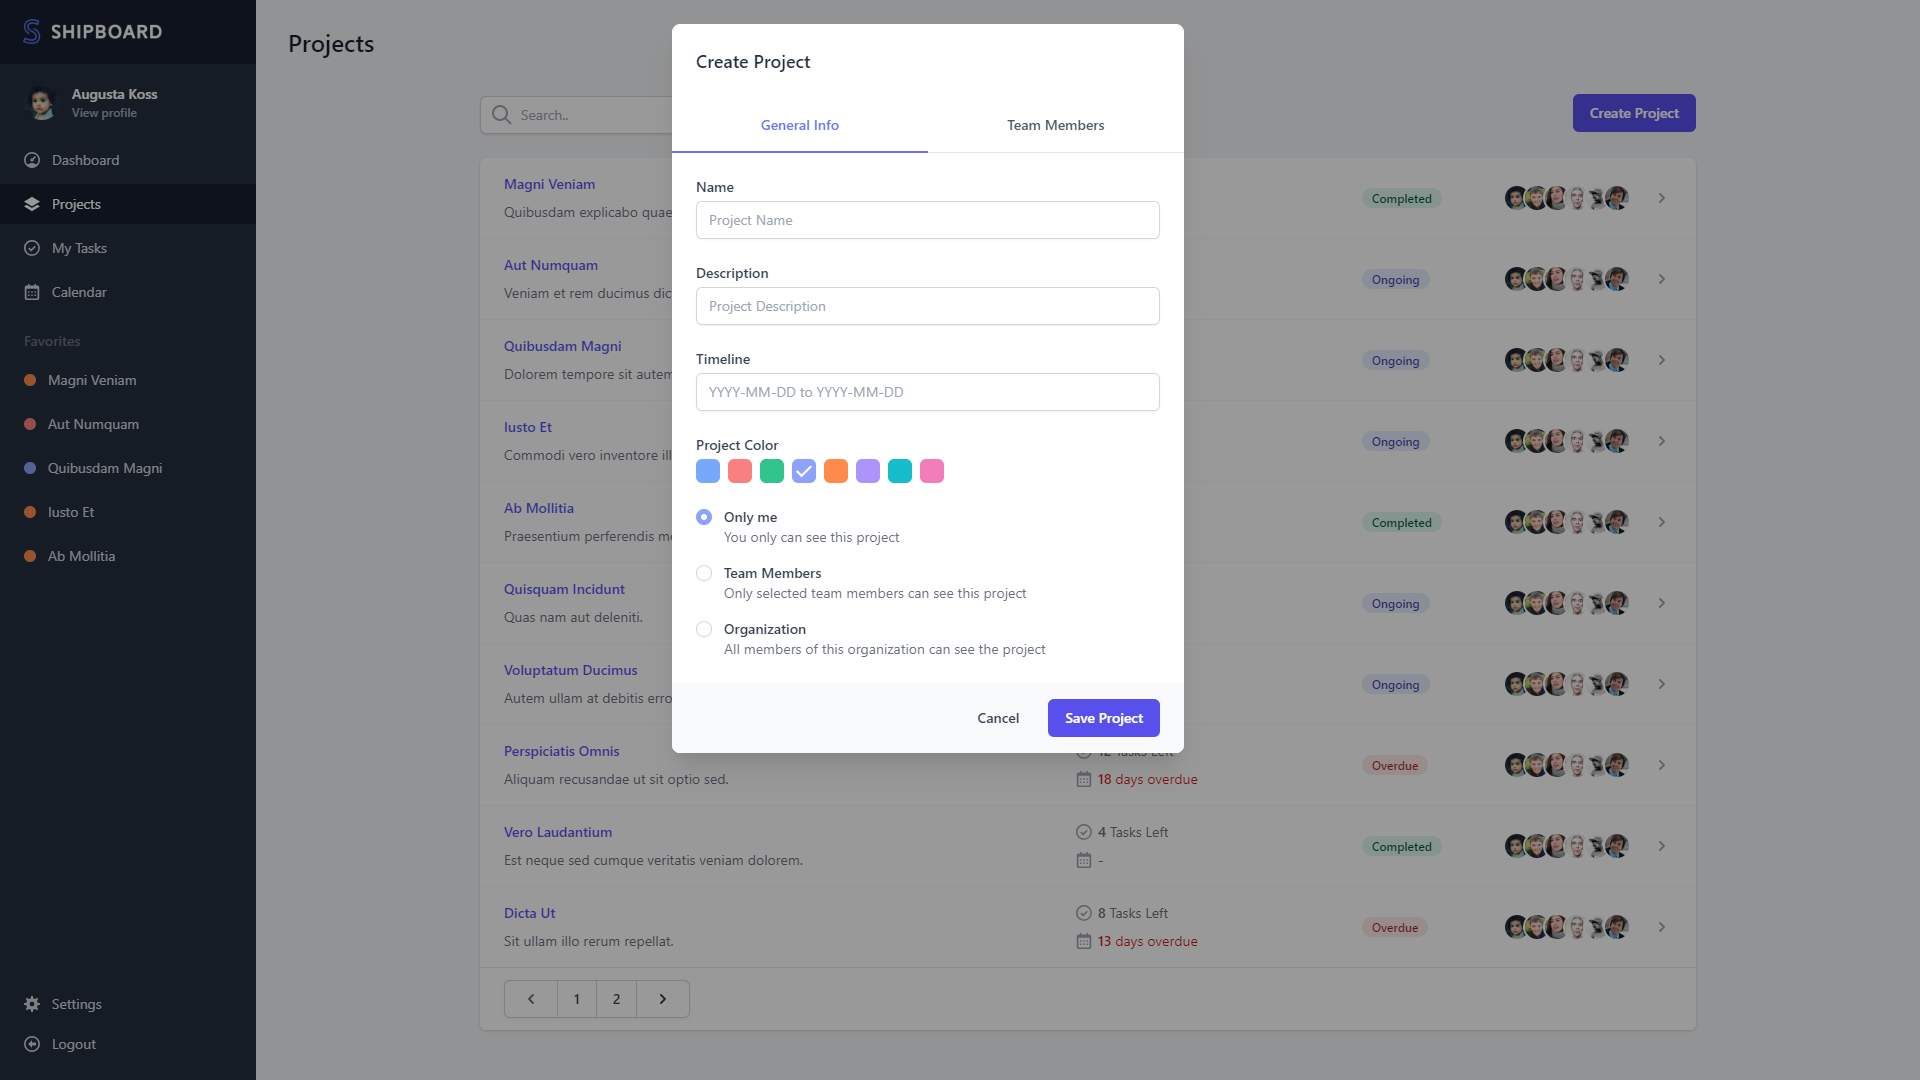Cancel the Create Project dialog

tap(997, 718)
